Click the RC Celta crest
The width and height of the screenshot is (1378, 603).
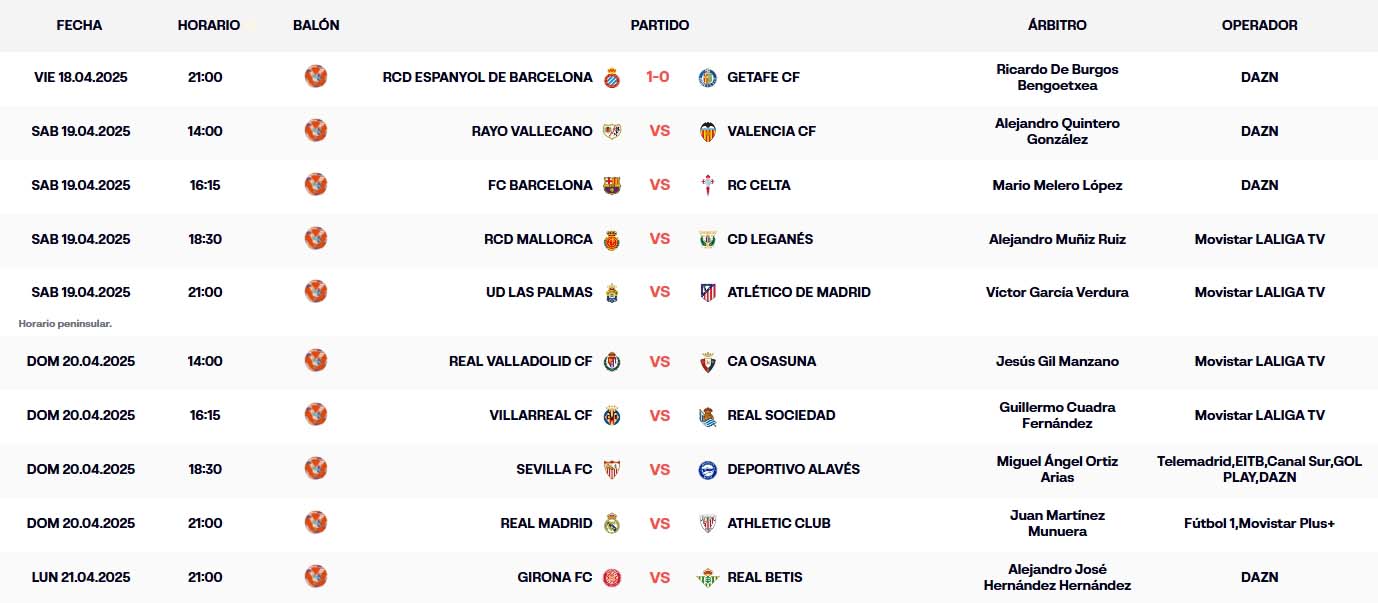pos(708,185)
